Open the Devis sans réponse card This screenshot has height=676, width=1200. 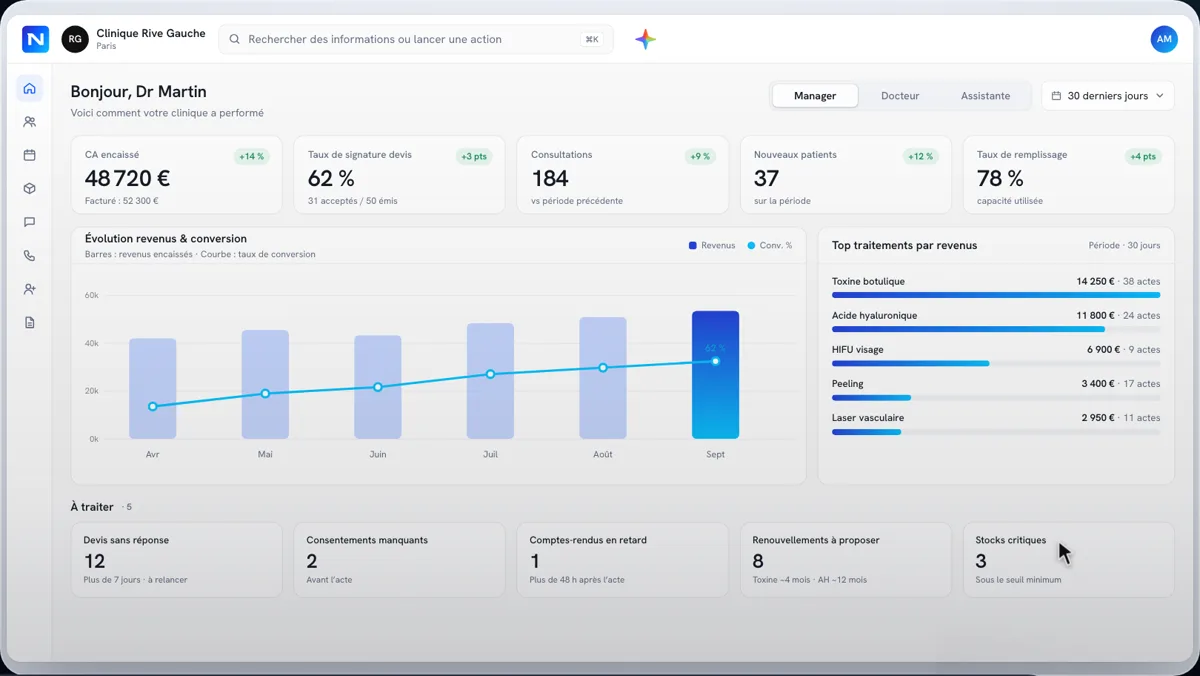(177, 560)
